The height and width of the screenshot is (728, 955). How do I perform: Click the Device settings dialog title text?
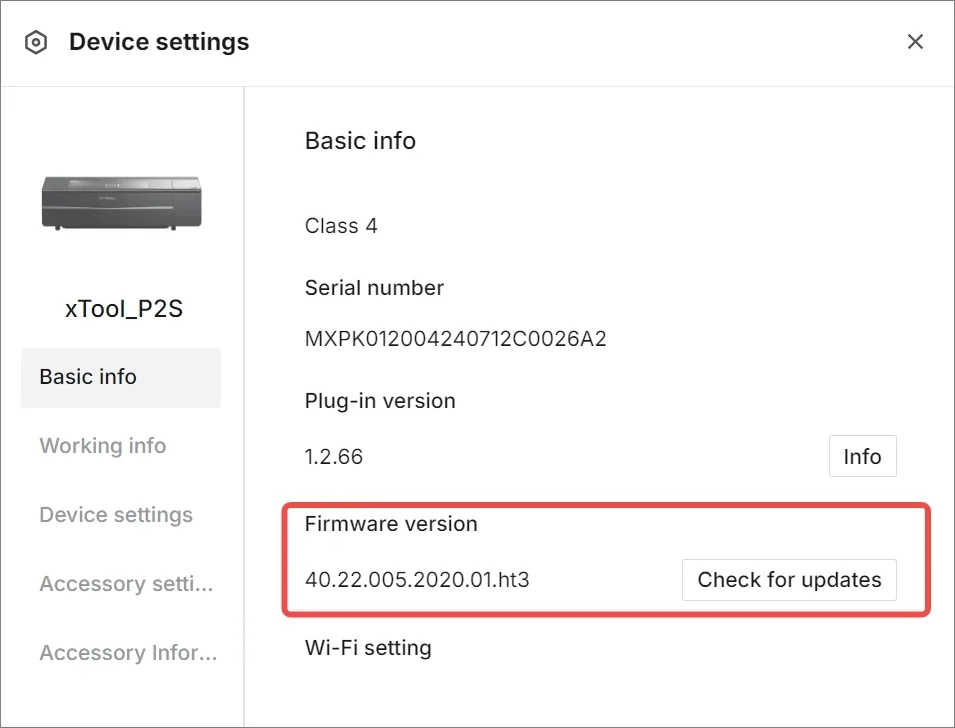pyautogui.click(x=159, y=42)
